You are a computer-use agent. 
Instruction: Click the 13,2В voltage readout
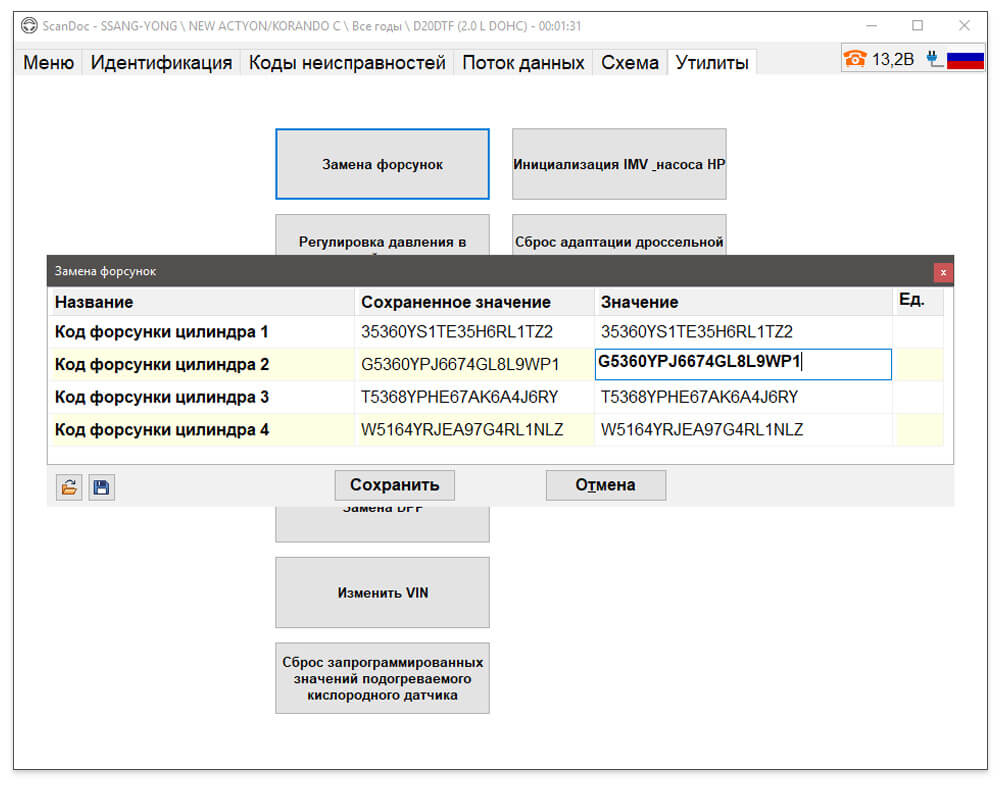tap(892, 59)
